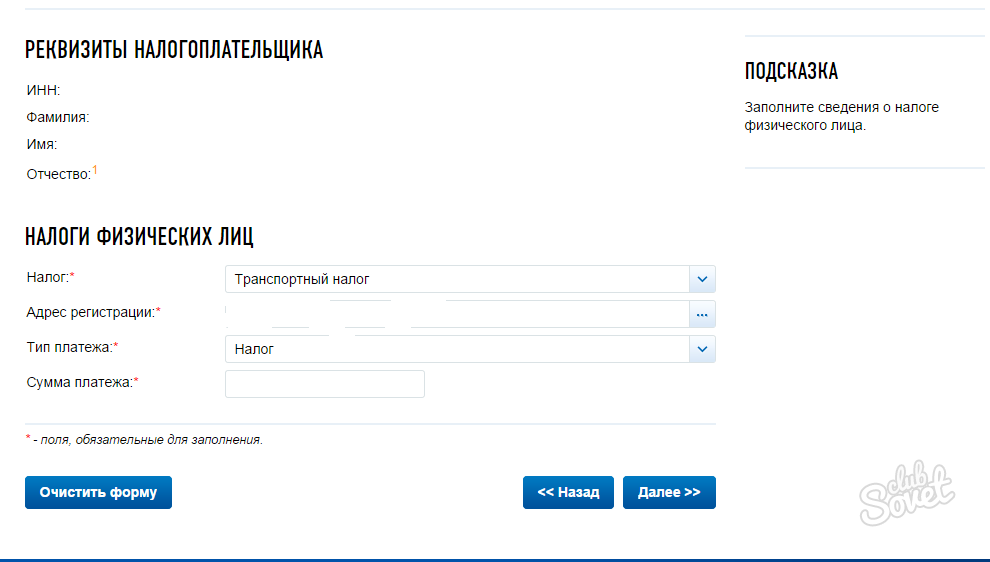Click hint text Заполните сведения о налоге
Image resolution: width=990 pixels, height=562 pixels.
[x=842, y=116]
